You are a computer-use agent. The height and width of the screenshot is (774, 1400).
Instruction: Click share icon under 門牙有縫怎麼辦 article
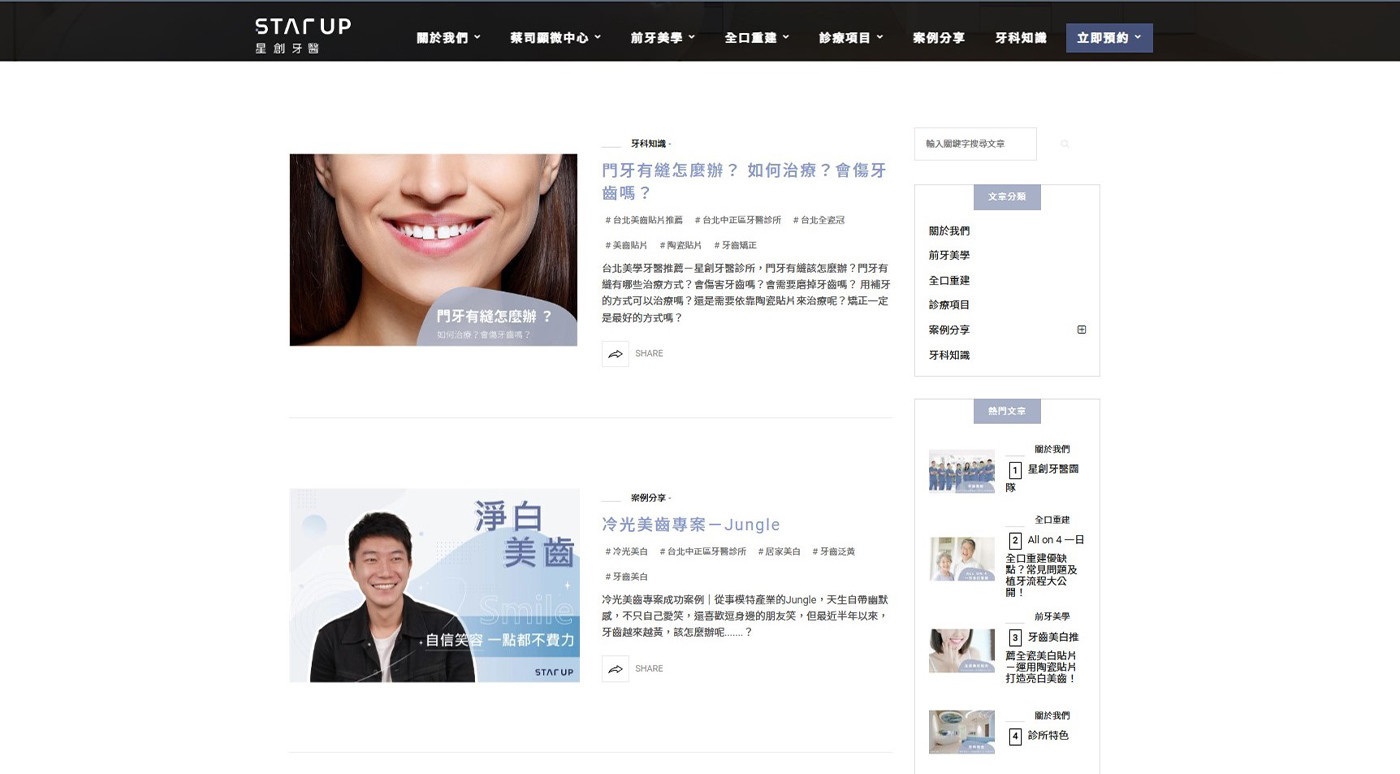tap(615, 354)
